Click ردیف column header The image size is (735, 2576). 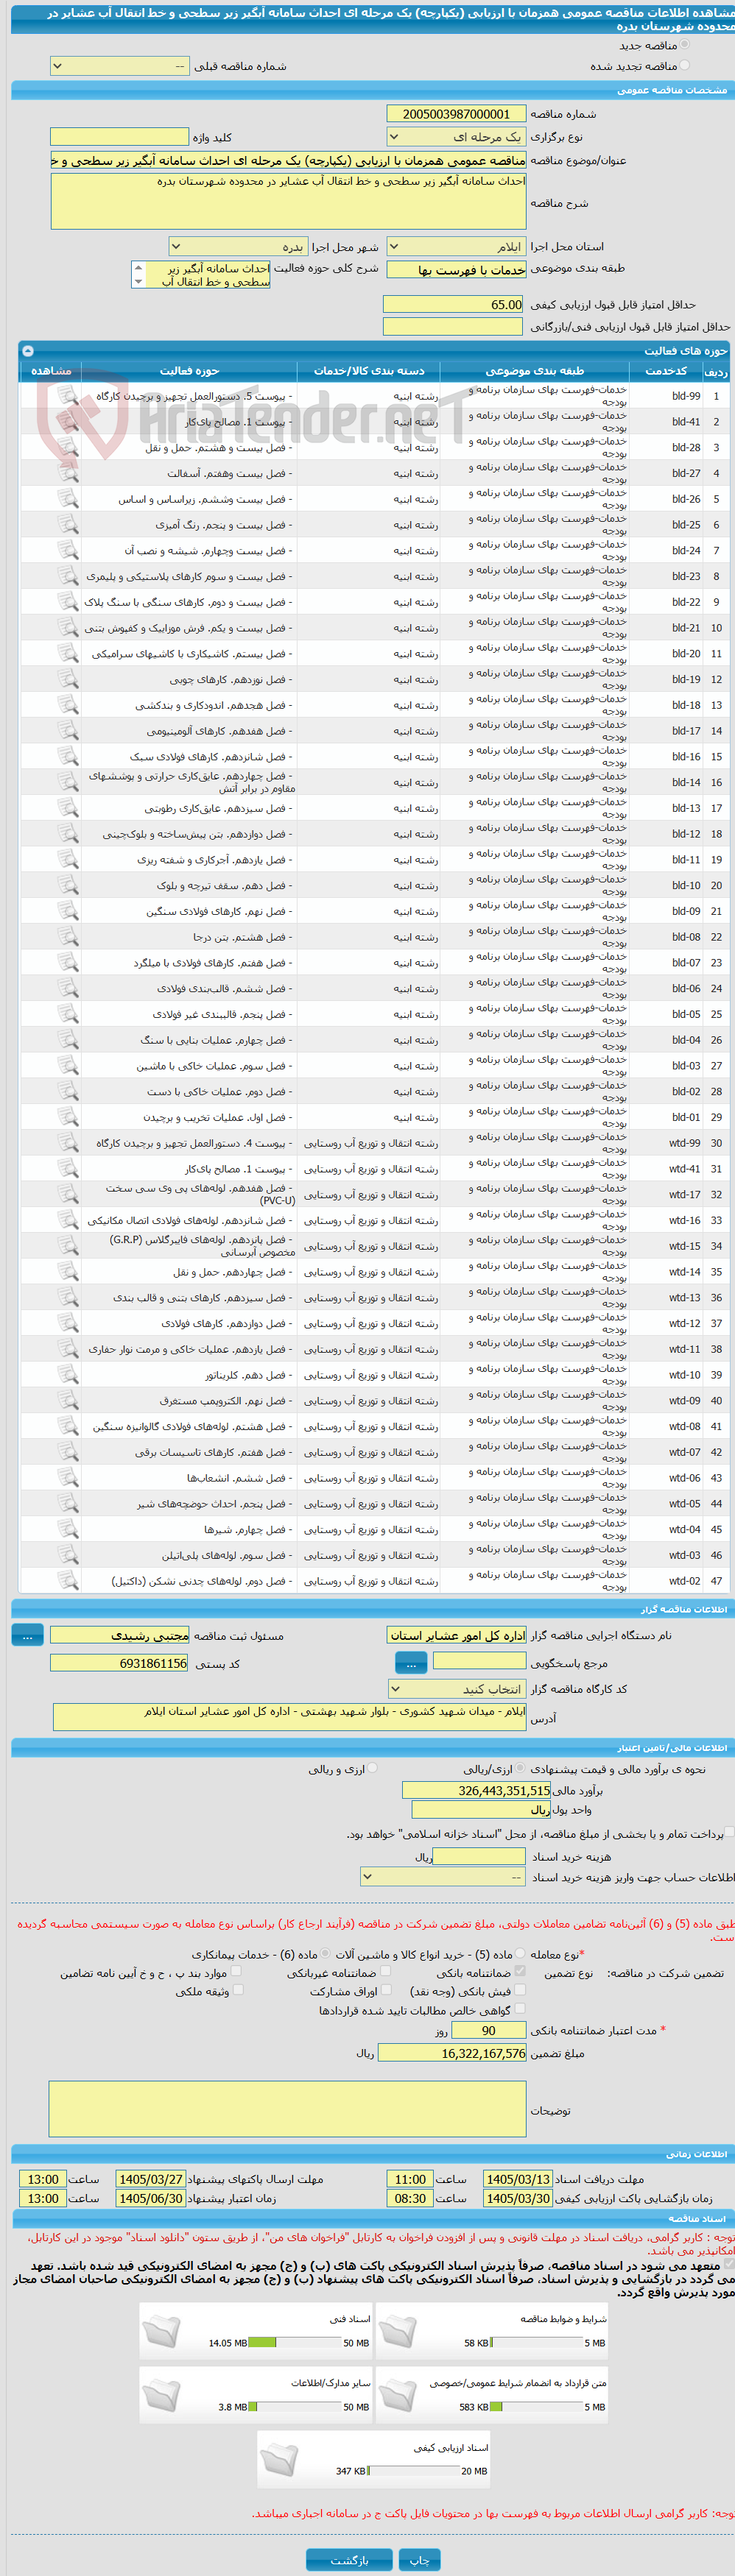pos(716,371)
